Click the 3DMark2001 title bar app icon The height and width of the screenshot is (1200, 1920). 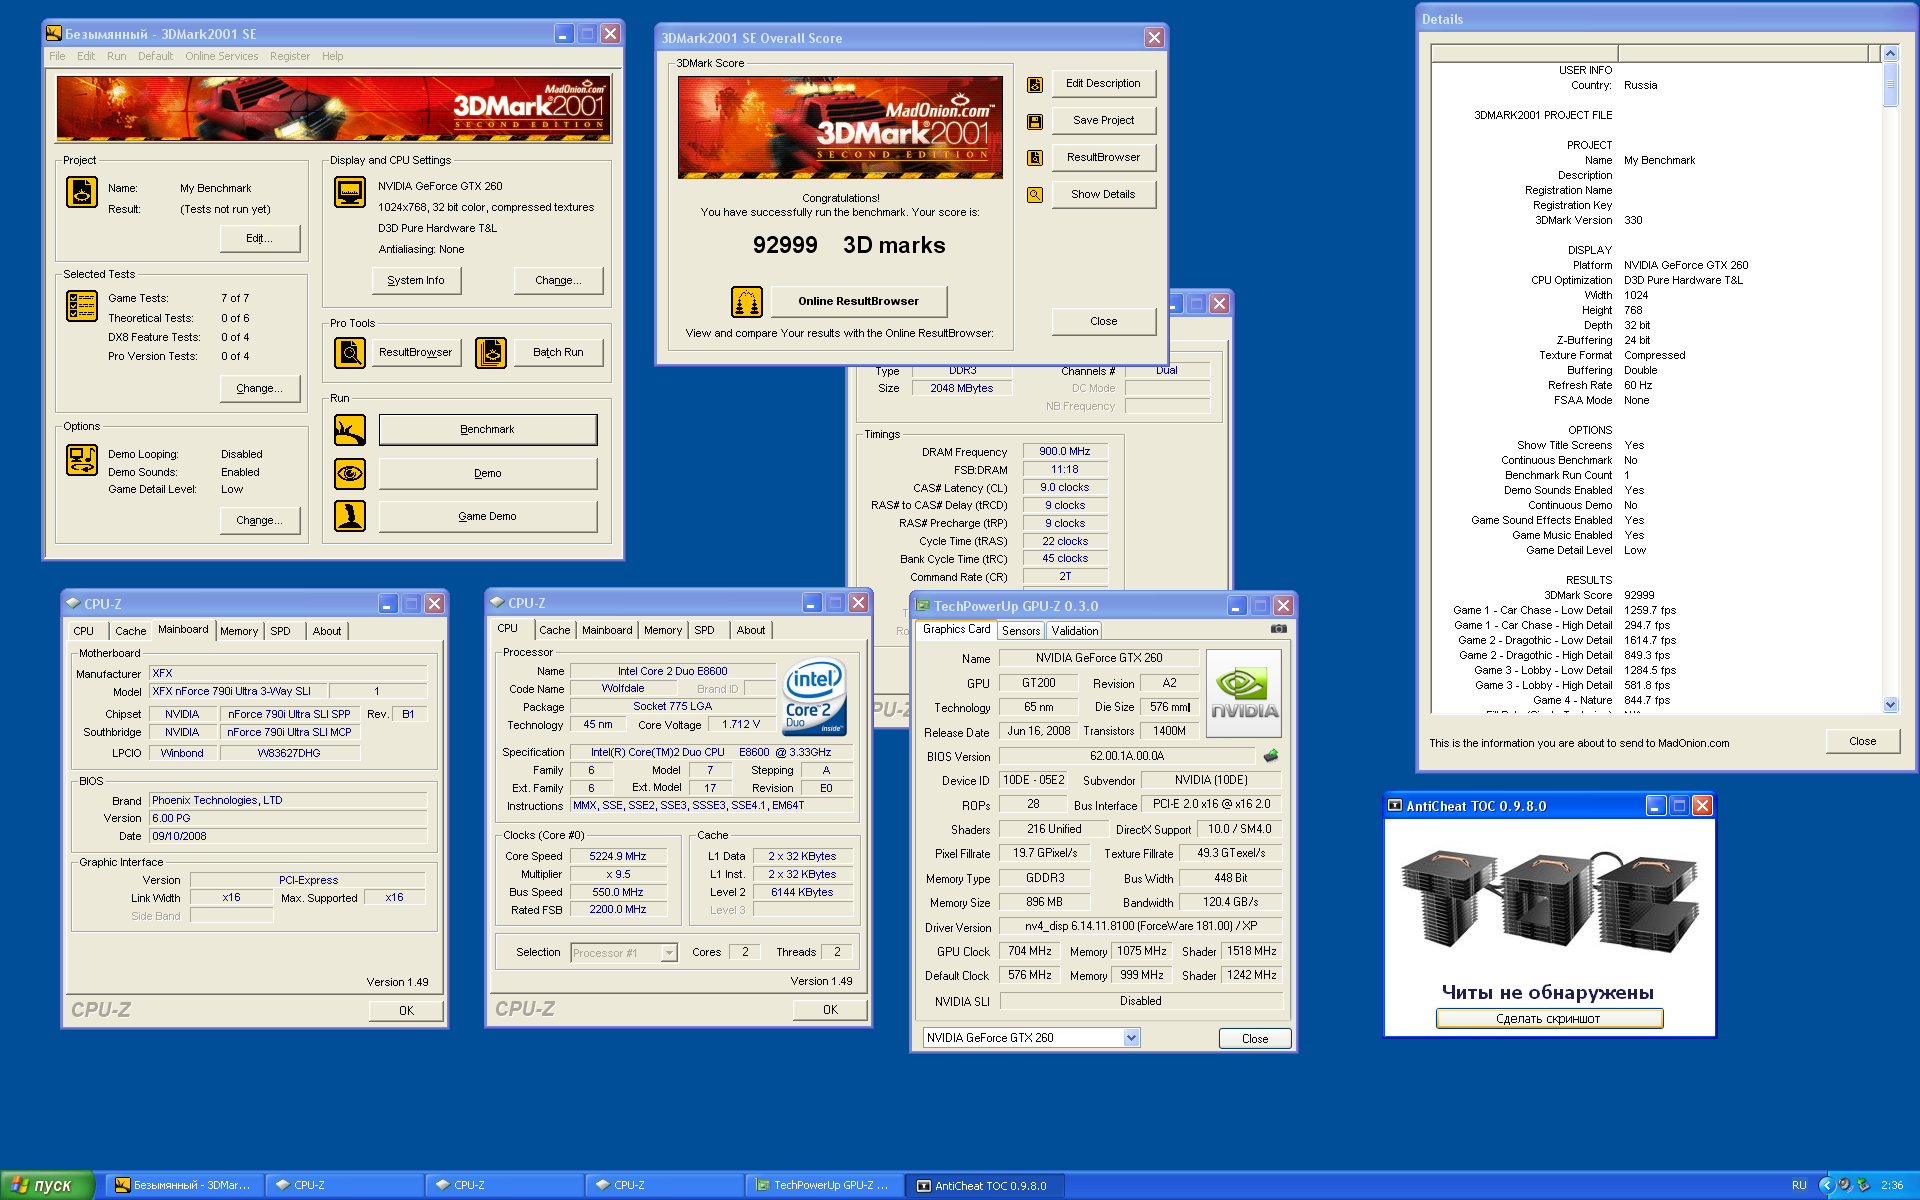pyautogui.click(x=54, y=34)
